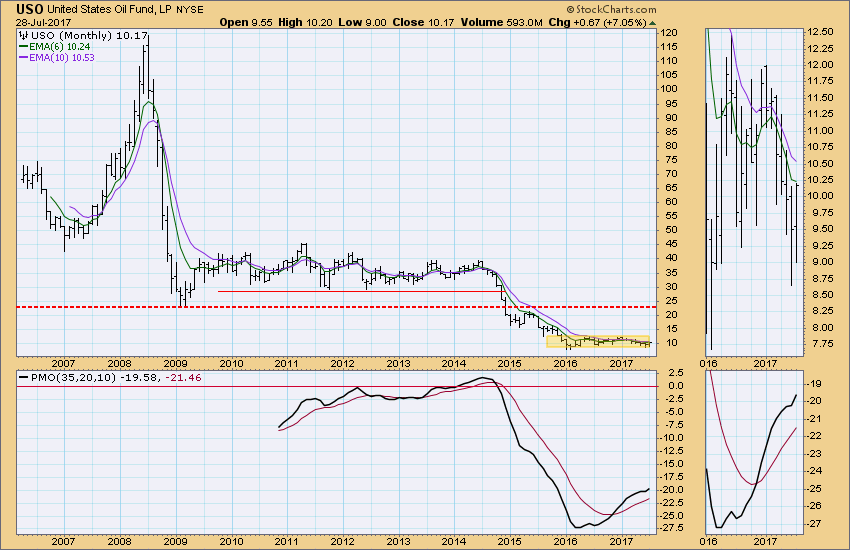
Task: Click the NYSE exchange label
Action: point(190,10)
